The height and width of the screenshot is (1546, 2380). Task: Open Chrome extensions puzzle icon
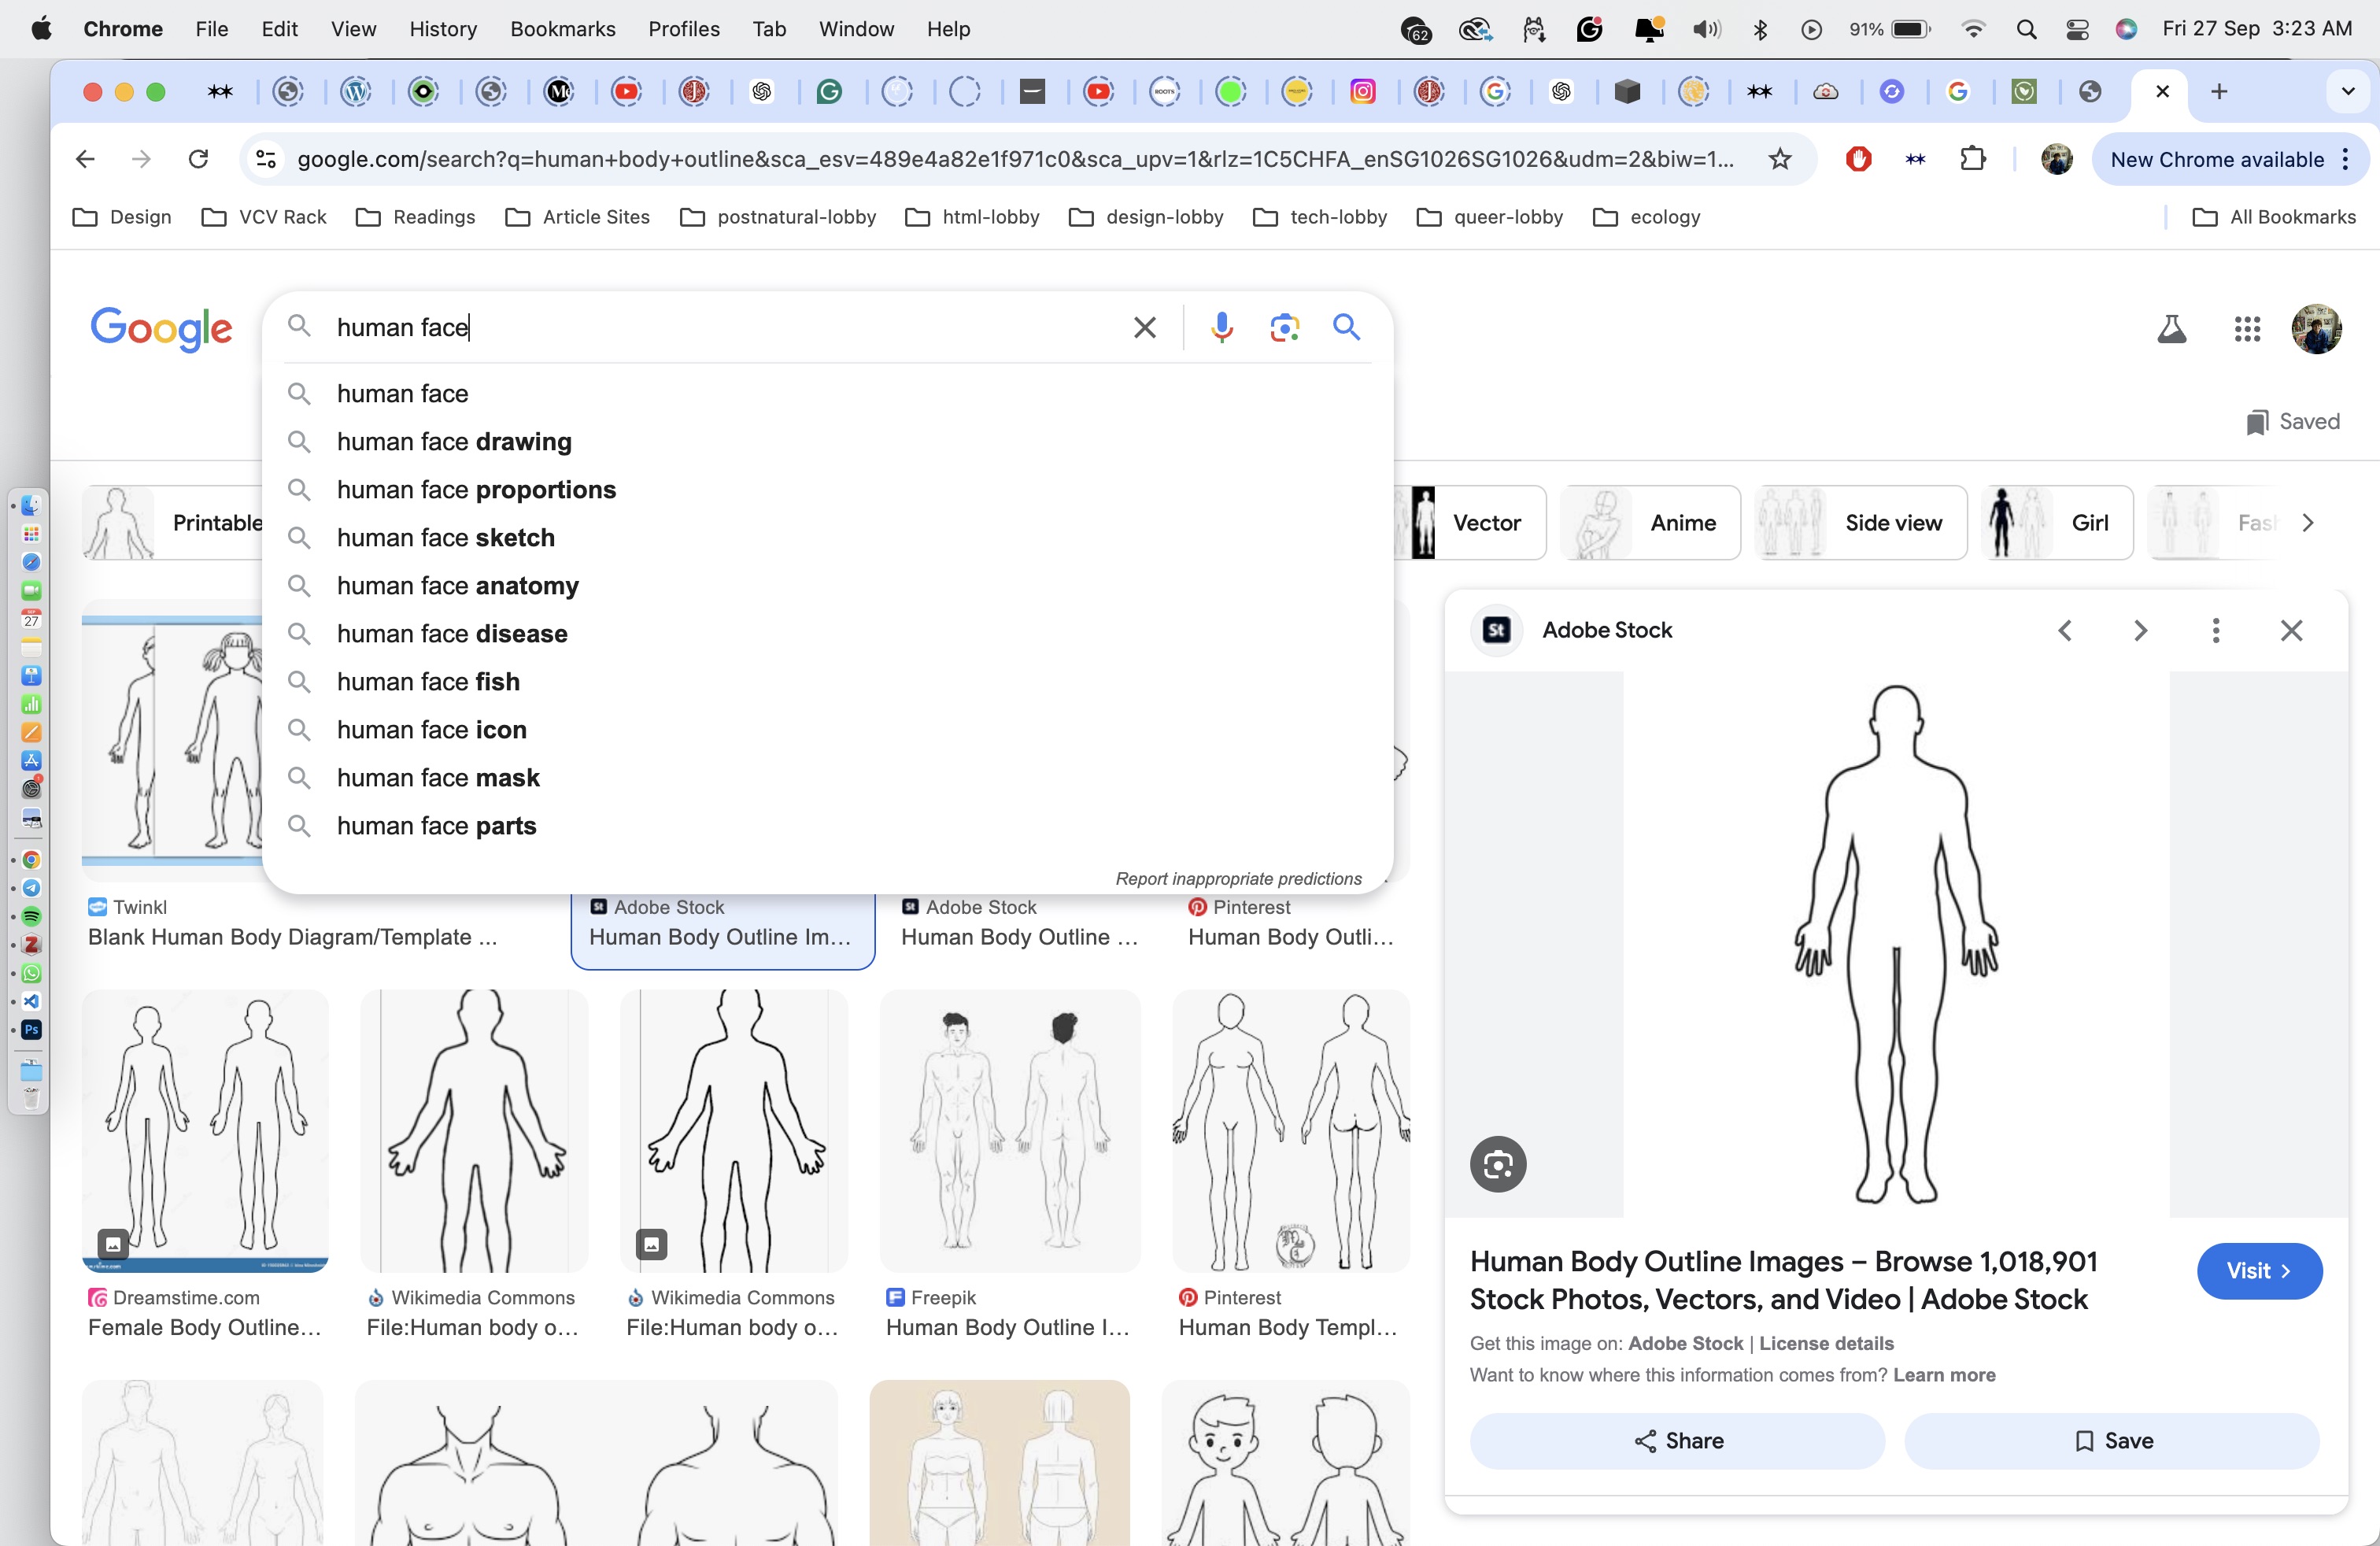point(1972,159)
